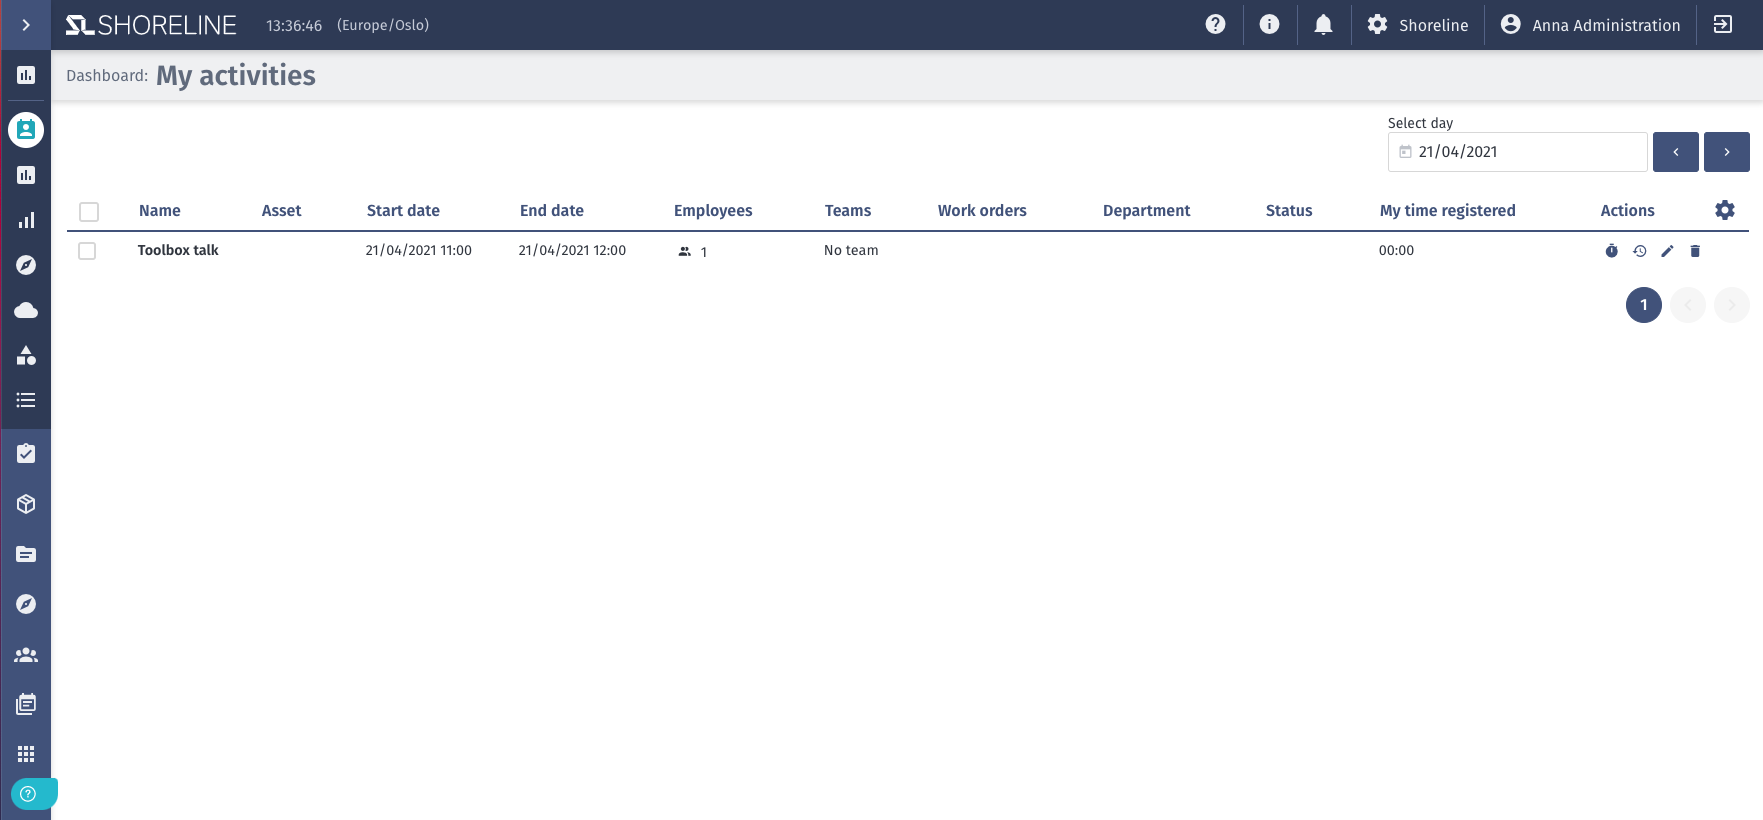Open the Select day date picker
This screenshot has width=1763, height=820.
coord(1517,152)
